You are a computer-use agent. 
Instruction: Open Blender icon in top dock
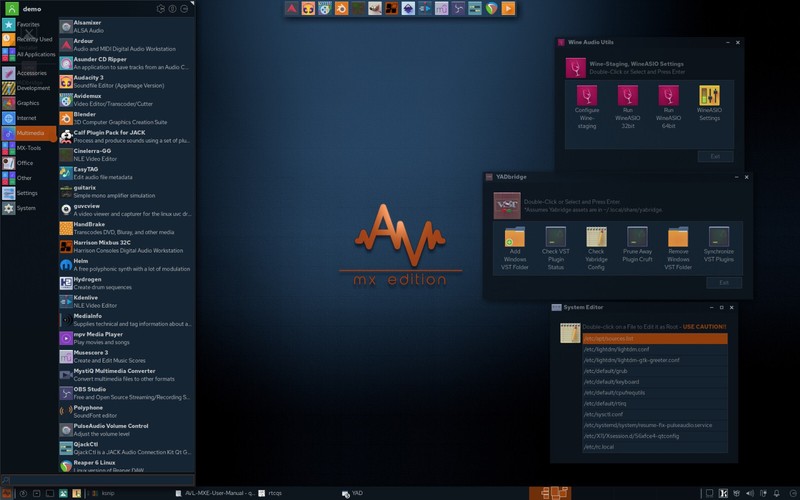(341, 8)
